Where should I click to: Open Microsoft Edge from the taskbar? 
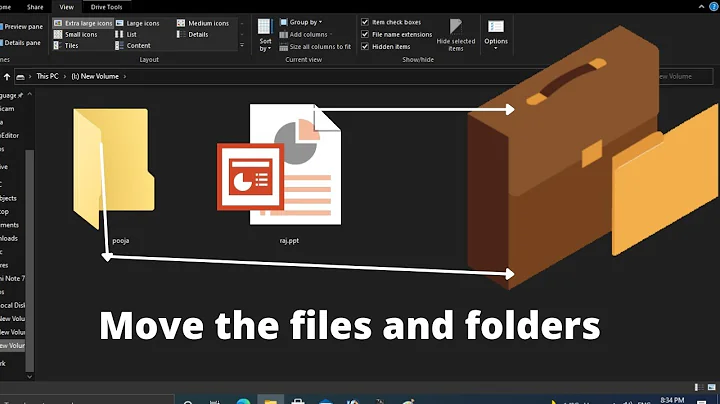tap(243, 401)
